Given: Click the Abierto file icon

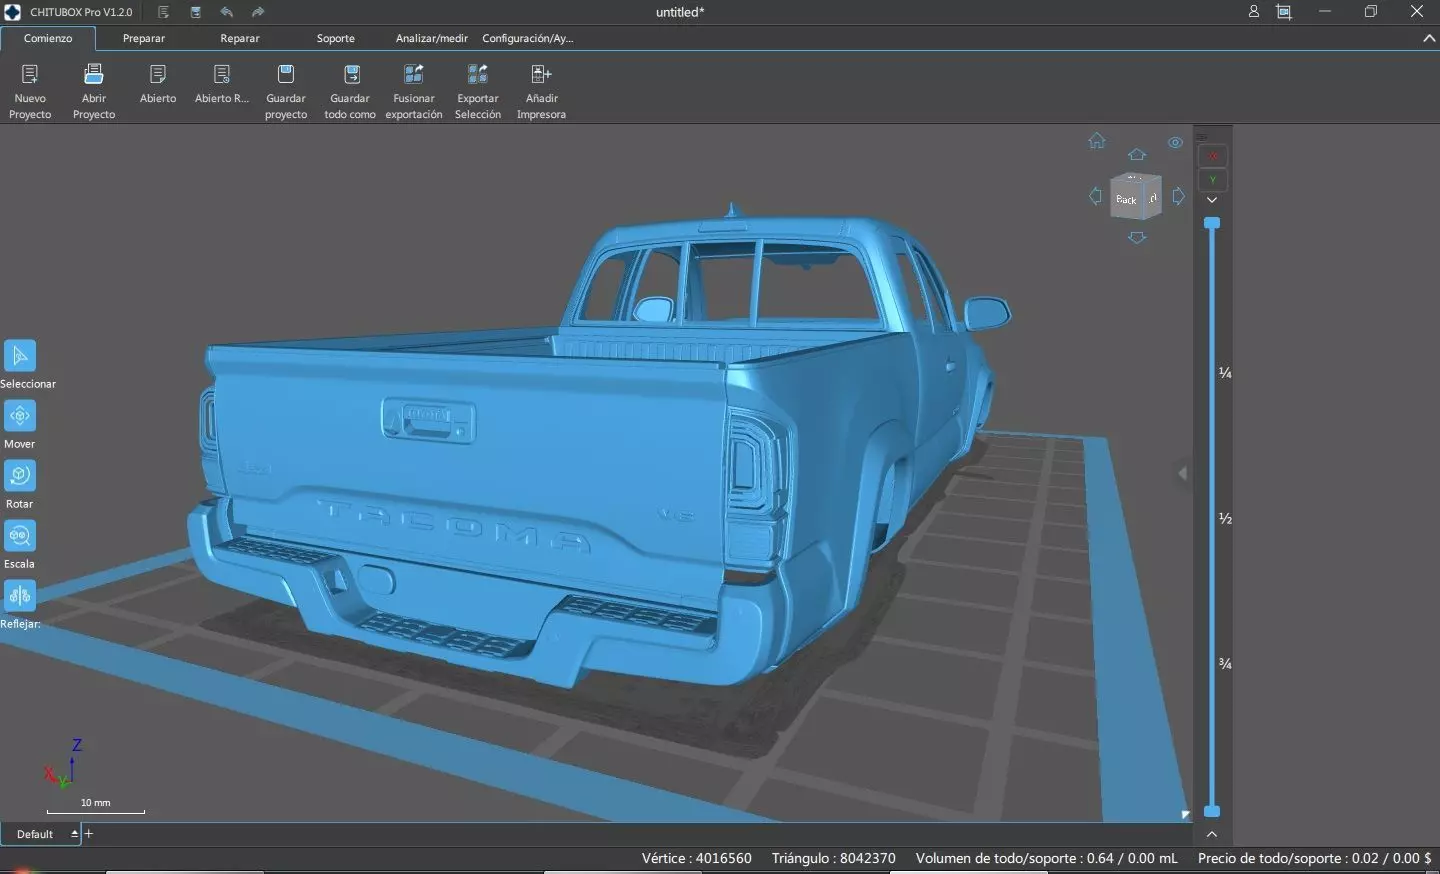Looking at the screenshot, I should [x=158, y=75].
